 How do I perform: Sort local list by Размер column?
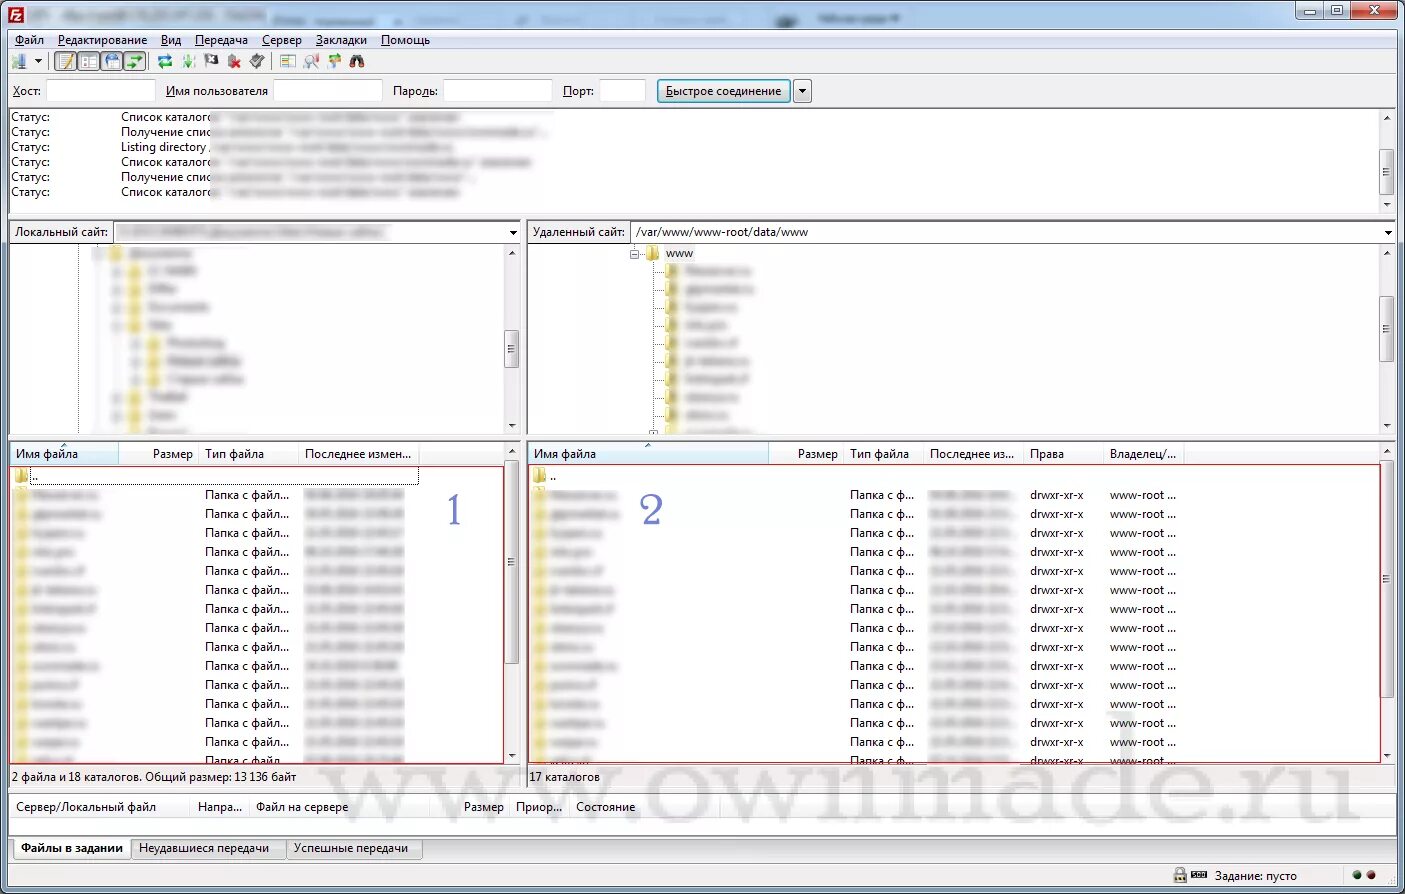tap(159, 454)
